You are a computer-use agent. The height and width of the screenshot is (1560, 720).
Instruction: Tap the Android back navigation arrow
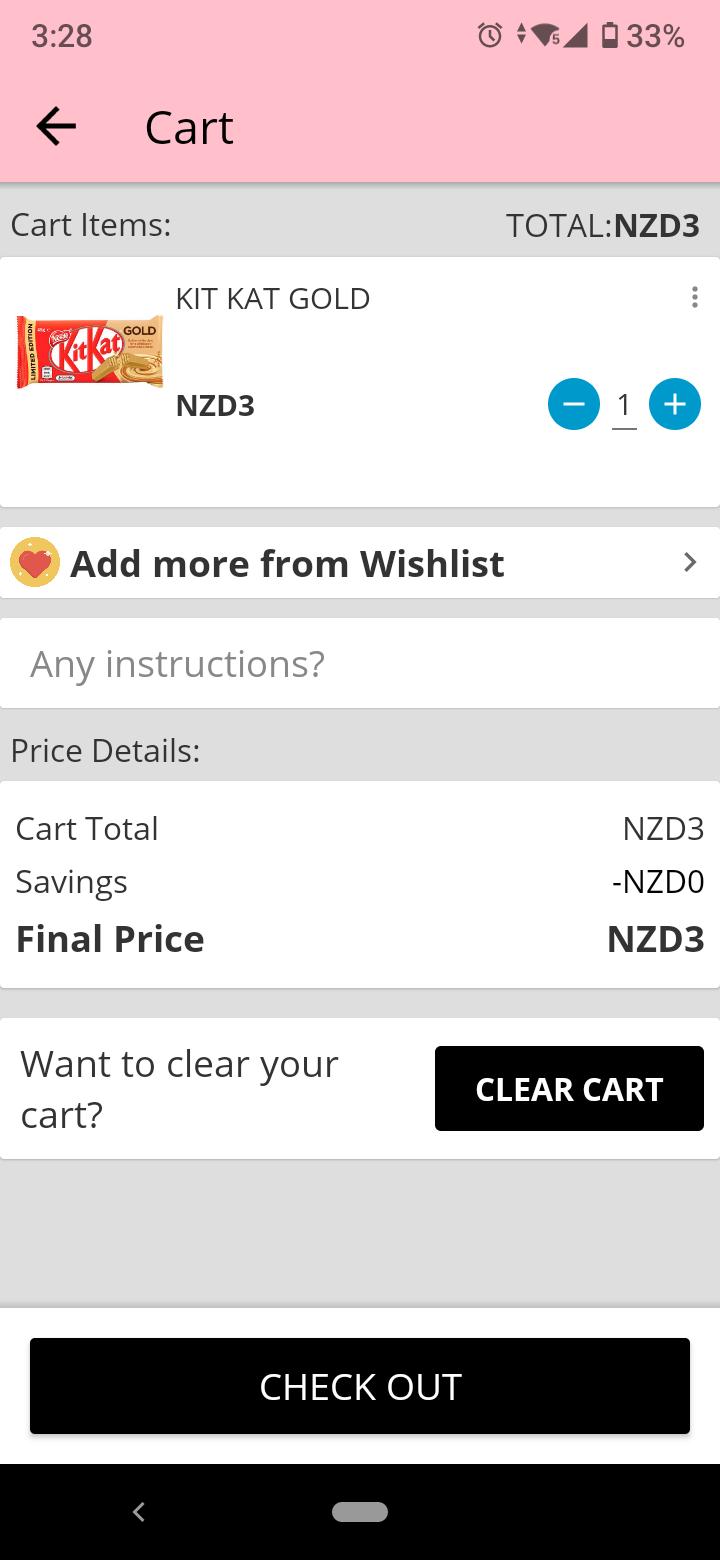pos(139,1512)
